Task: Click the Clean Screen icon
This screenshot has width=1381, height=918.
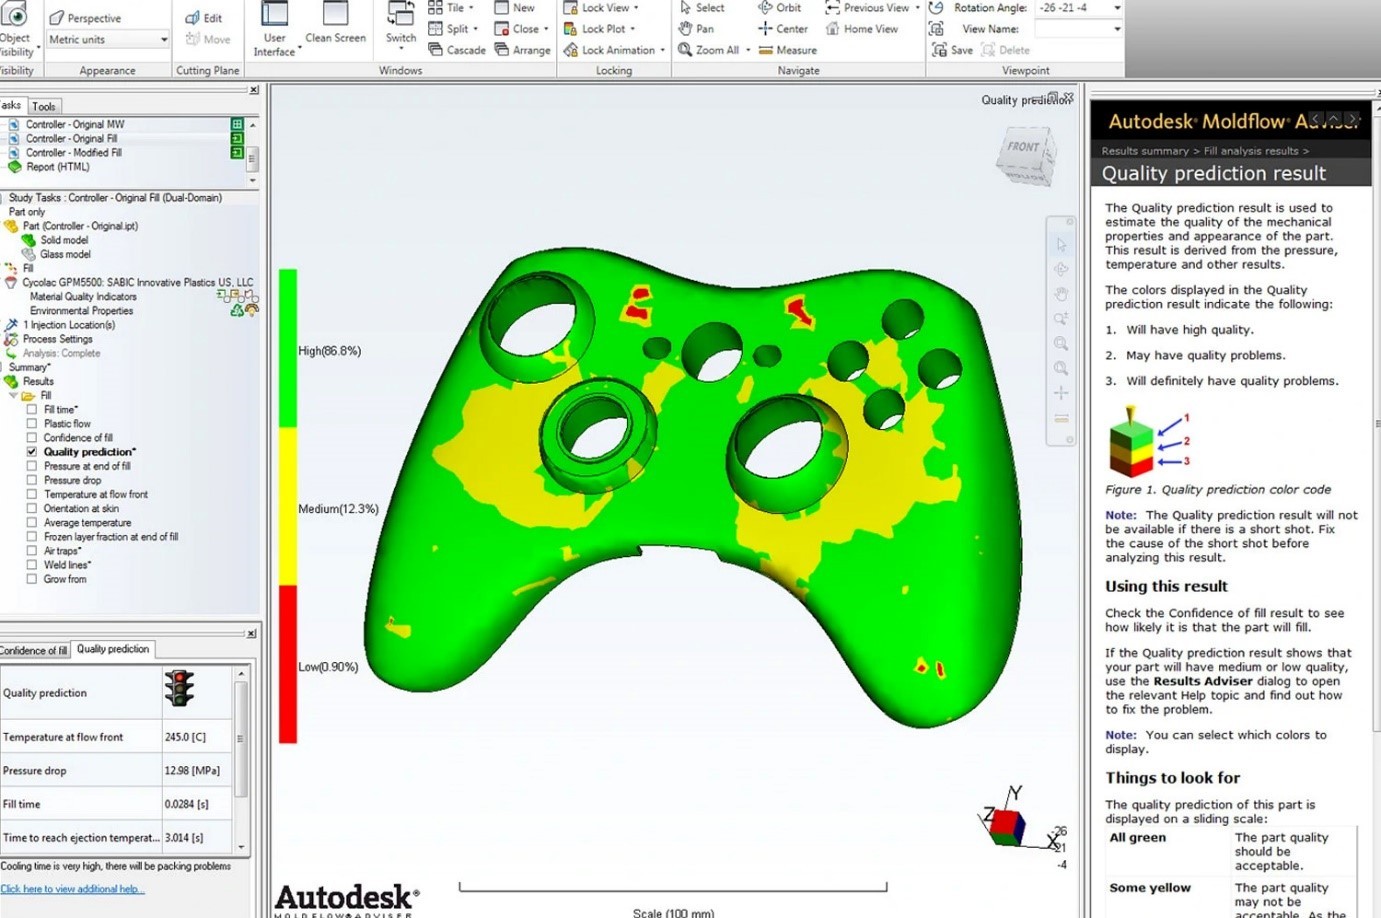Action: tap(335, 14)
